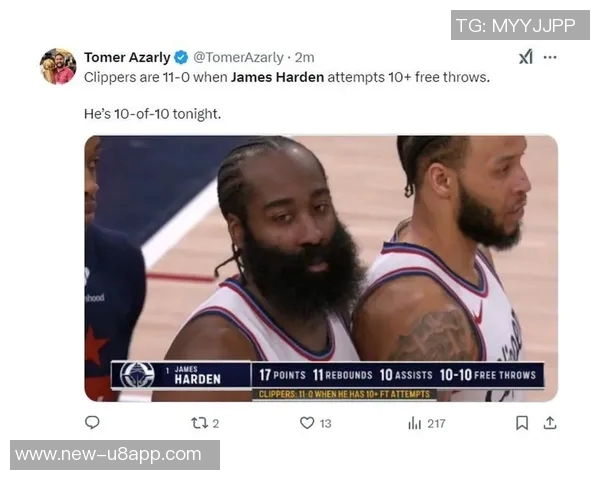Bookmark this tweet
The width and height of the screenshot is (600, 480).
(x=522, y=423)
